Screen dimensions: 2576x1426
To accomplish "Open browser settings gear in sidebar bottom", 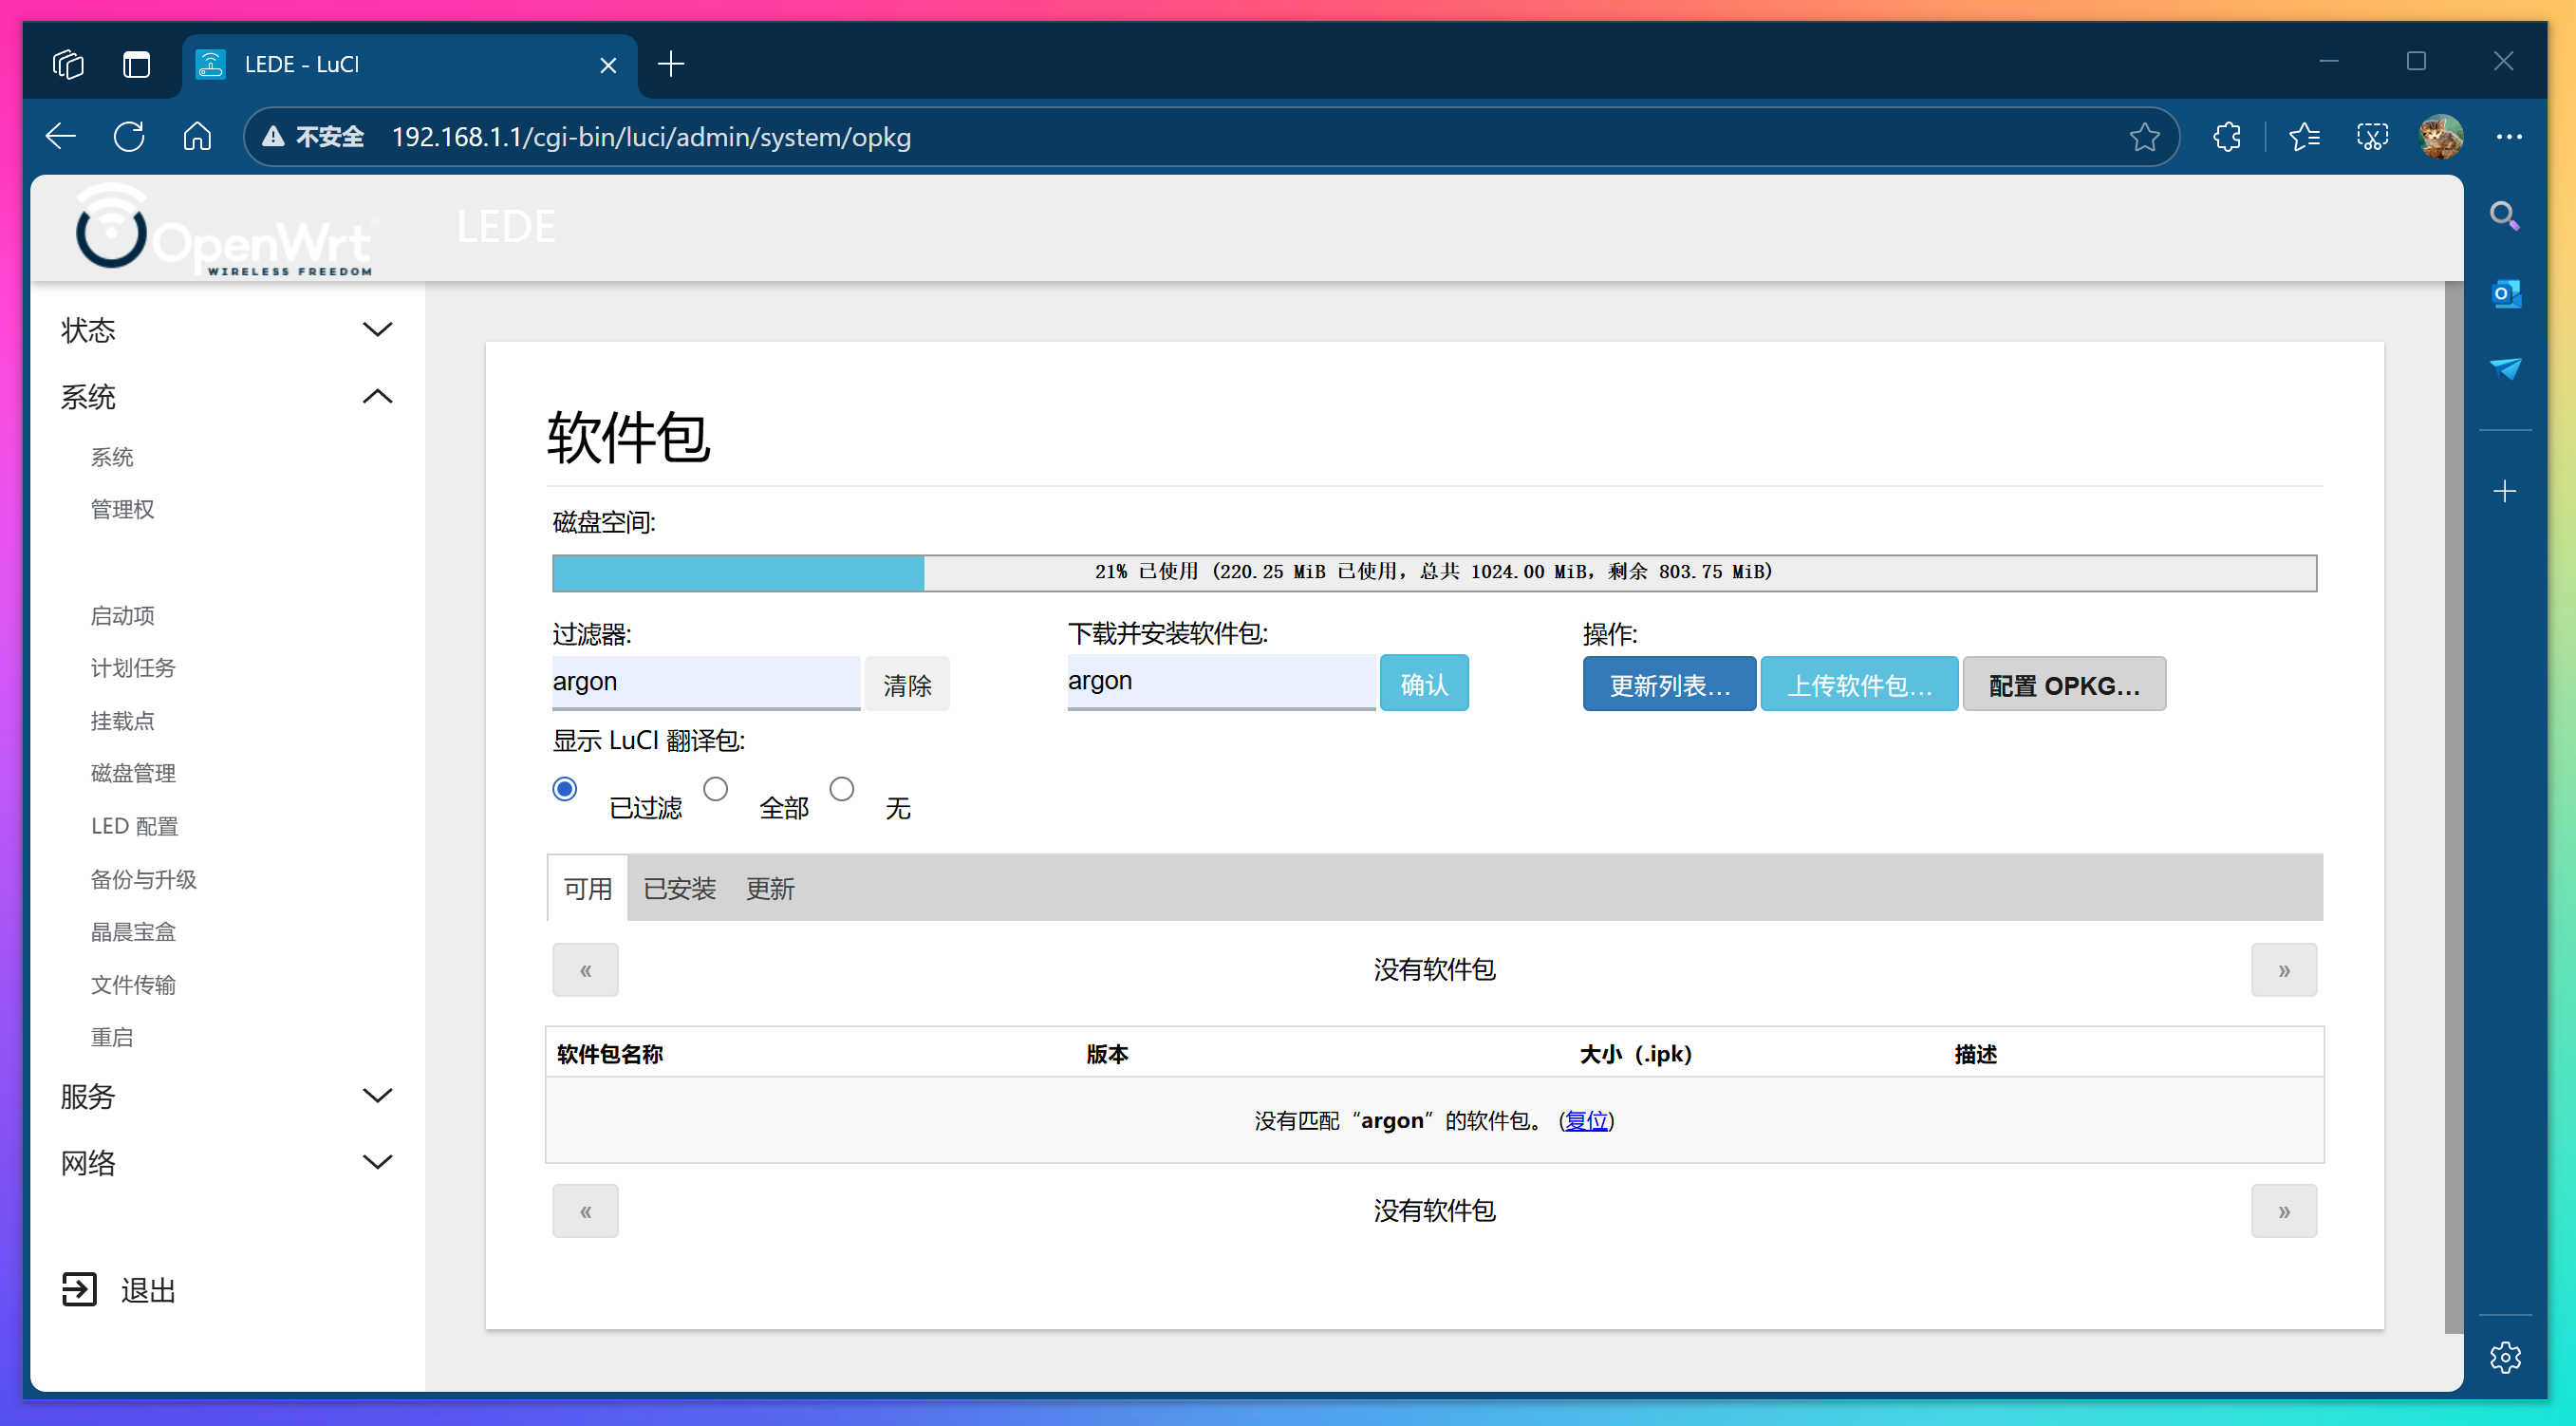I will 2506,1357.
